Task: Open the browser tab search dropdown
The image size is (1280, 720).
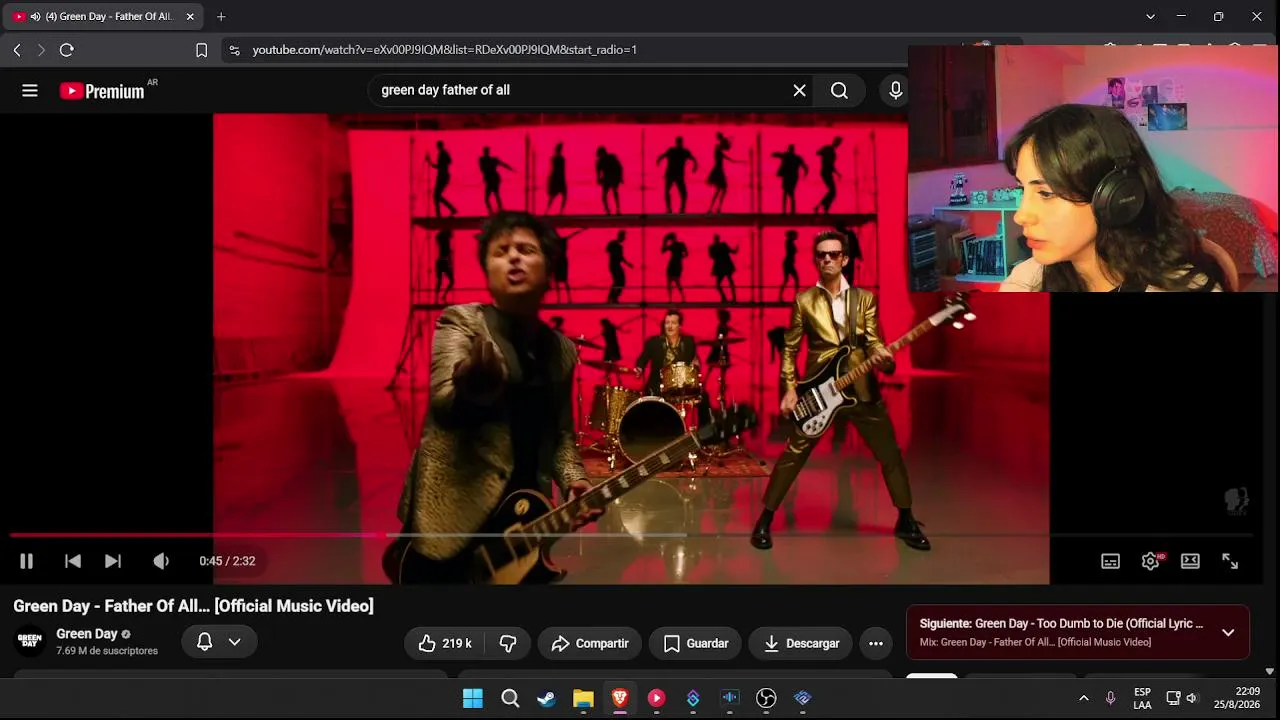Action: (x=1150, y=17)
